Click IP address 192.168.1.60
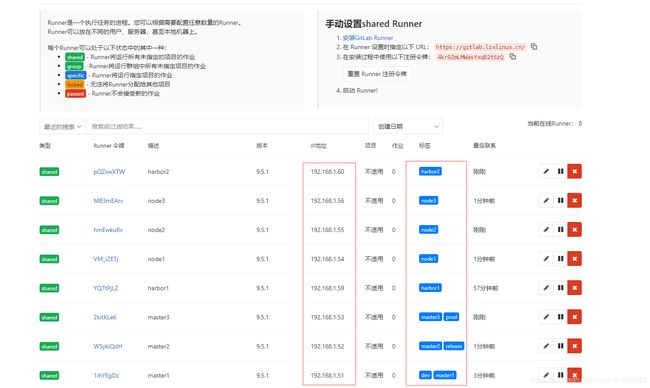Screen dimensions: 650x388 click(x=327, y=172)
